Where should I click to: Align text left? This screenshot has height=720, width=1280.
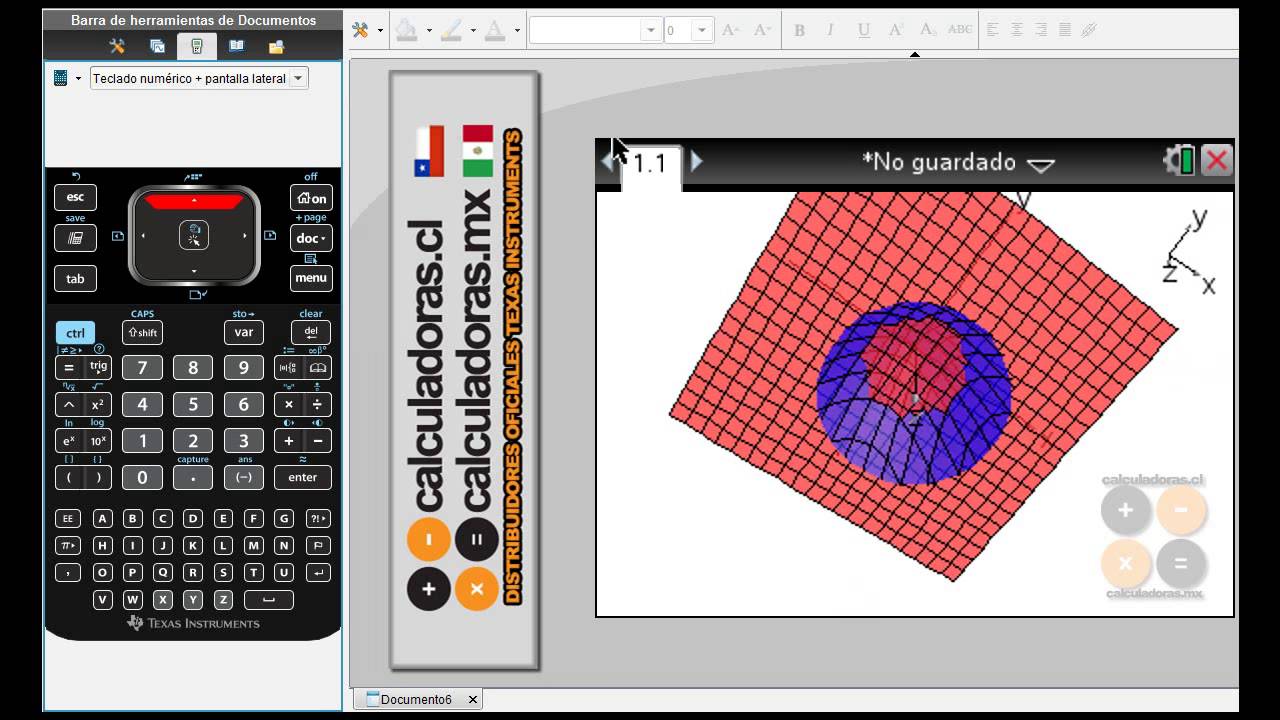pyautogui.click(x=993, y=30)
